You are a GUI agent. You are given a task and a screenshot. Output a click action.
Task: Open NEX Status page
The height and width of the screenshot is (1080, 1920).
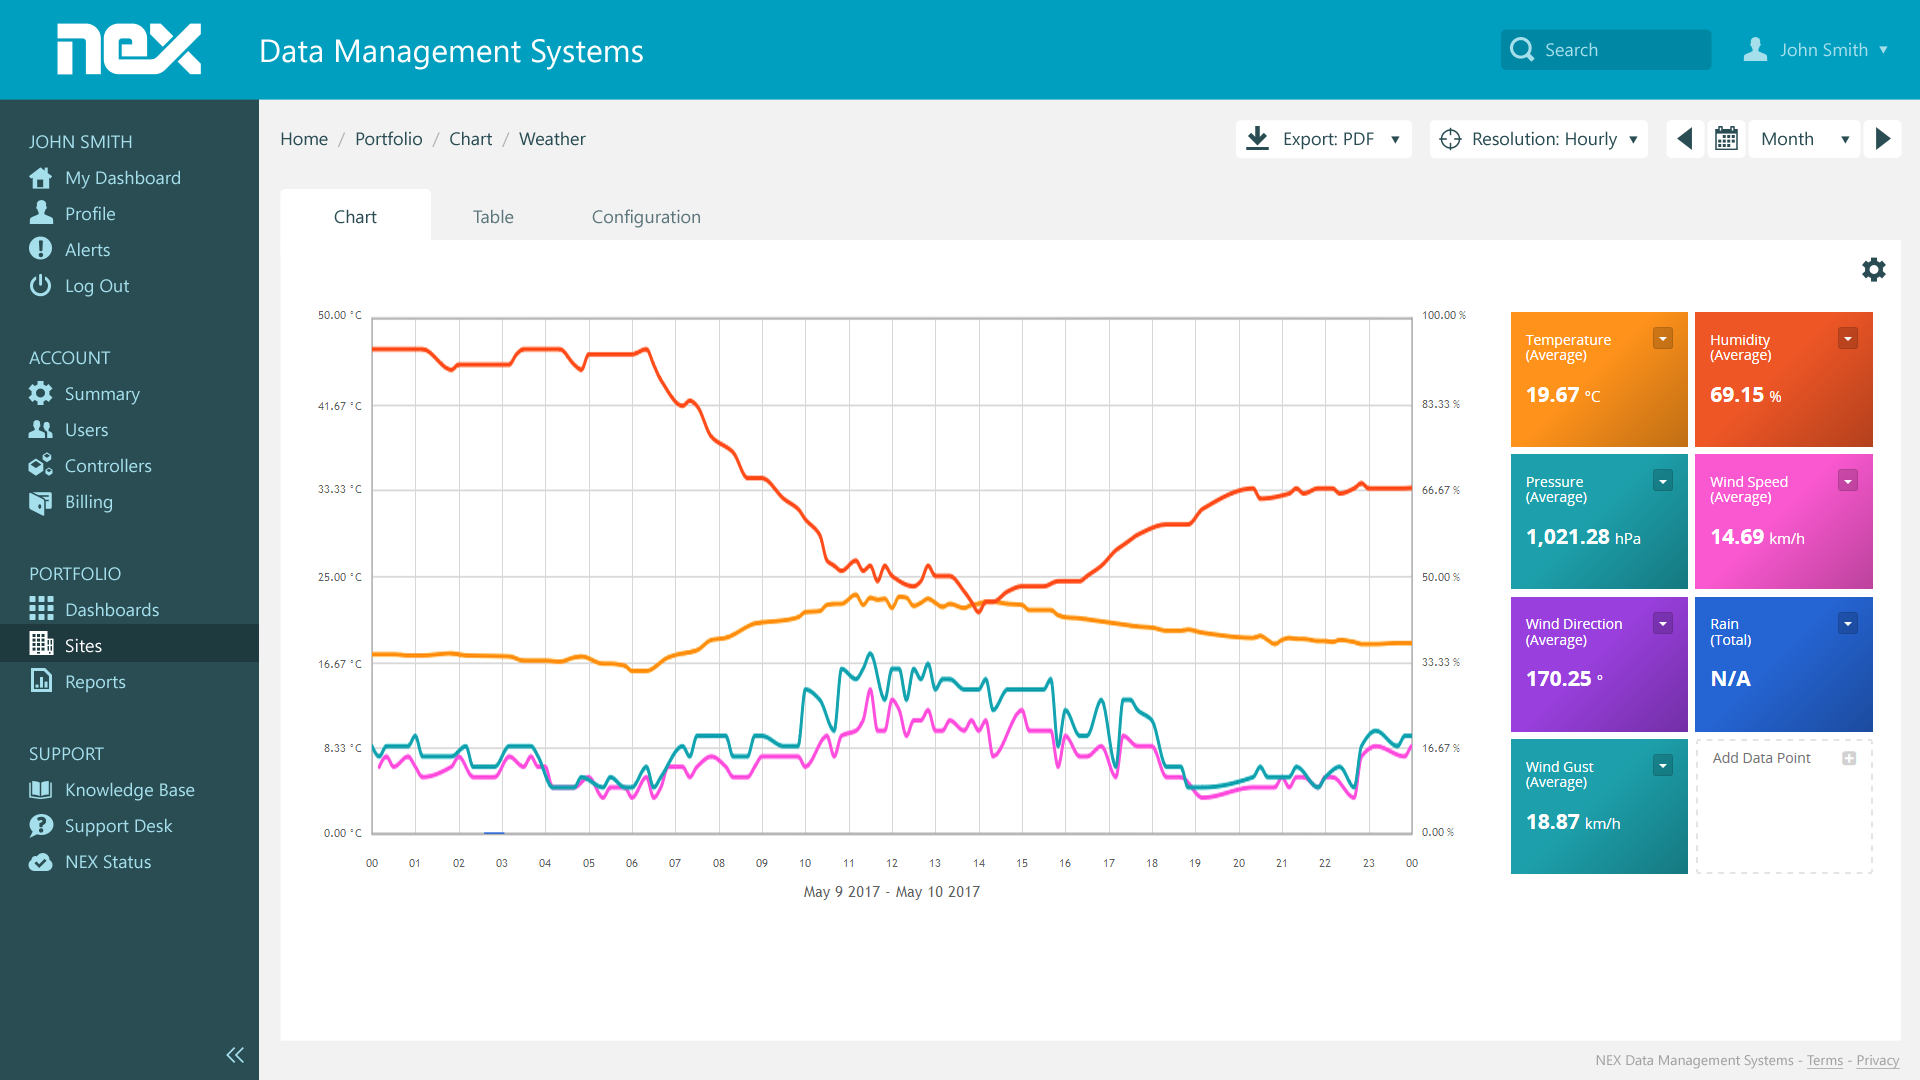tap(108, 861)
